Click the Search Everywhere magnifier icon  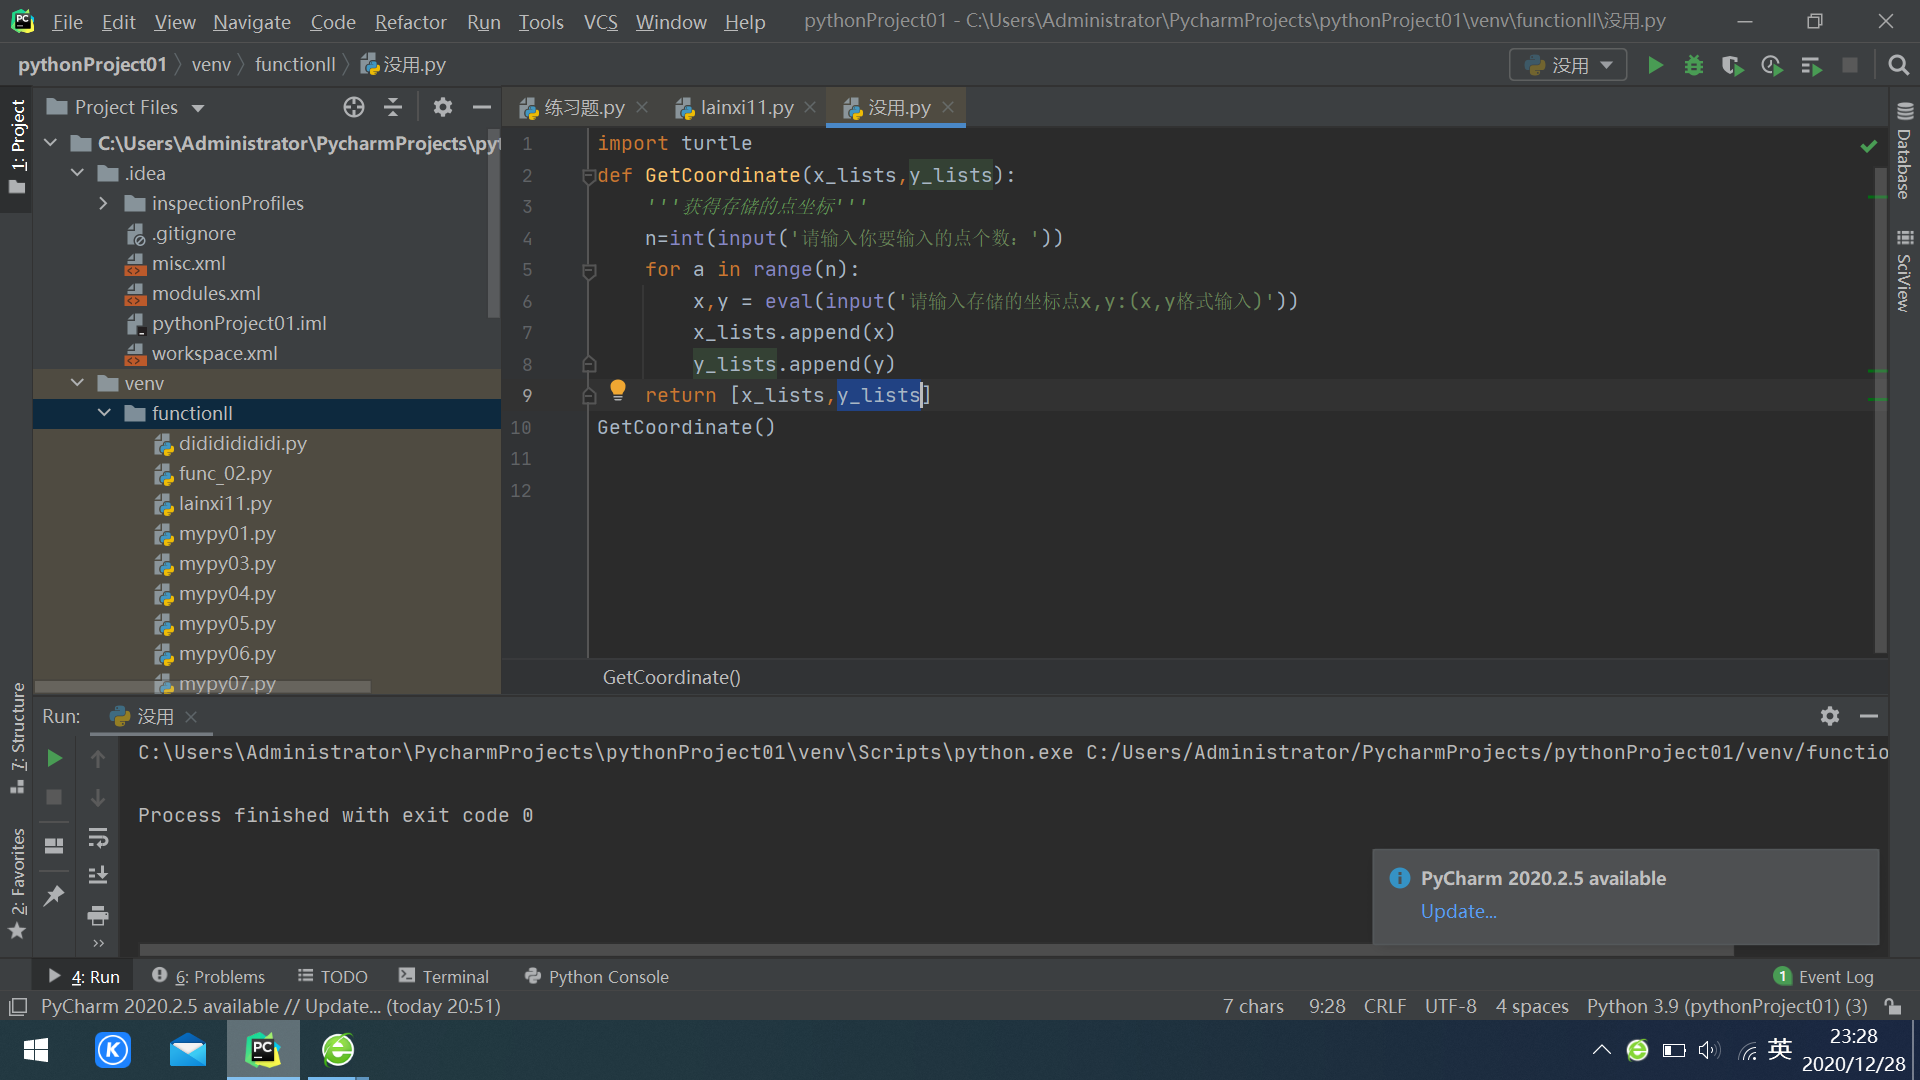1898,65
